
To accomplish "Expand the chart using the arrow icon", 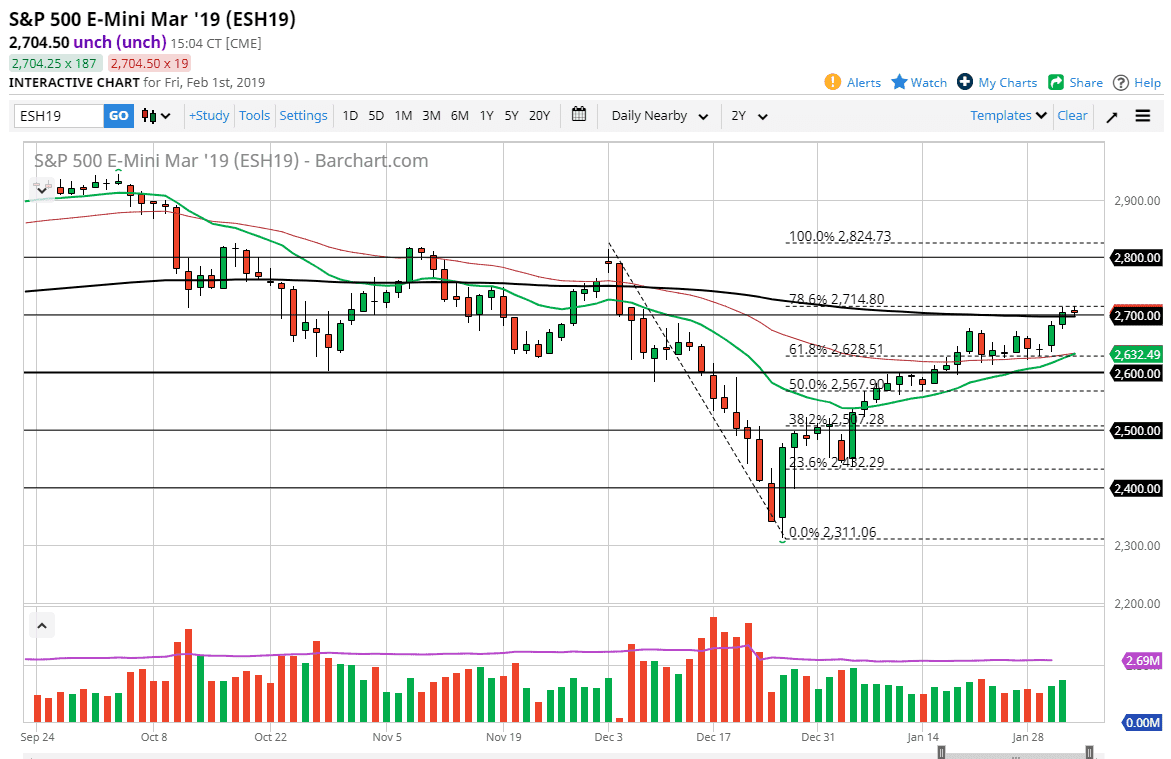I will pyautogui.click(x=1111, y=115).
